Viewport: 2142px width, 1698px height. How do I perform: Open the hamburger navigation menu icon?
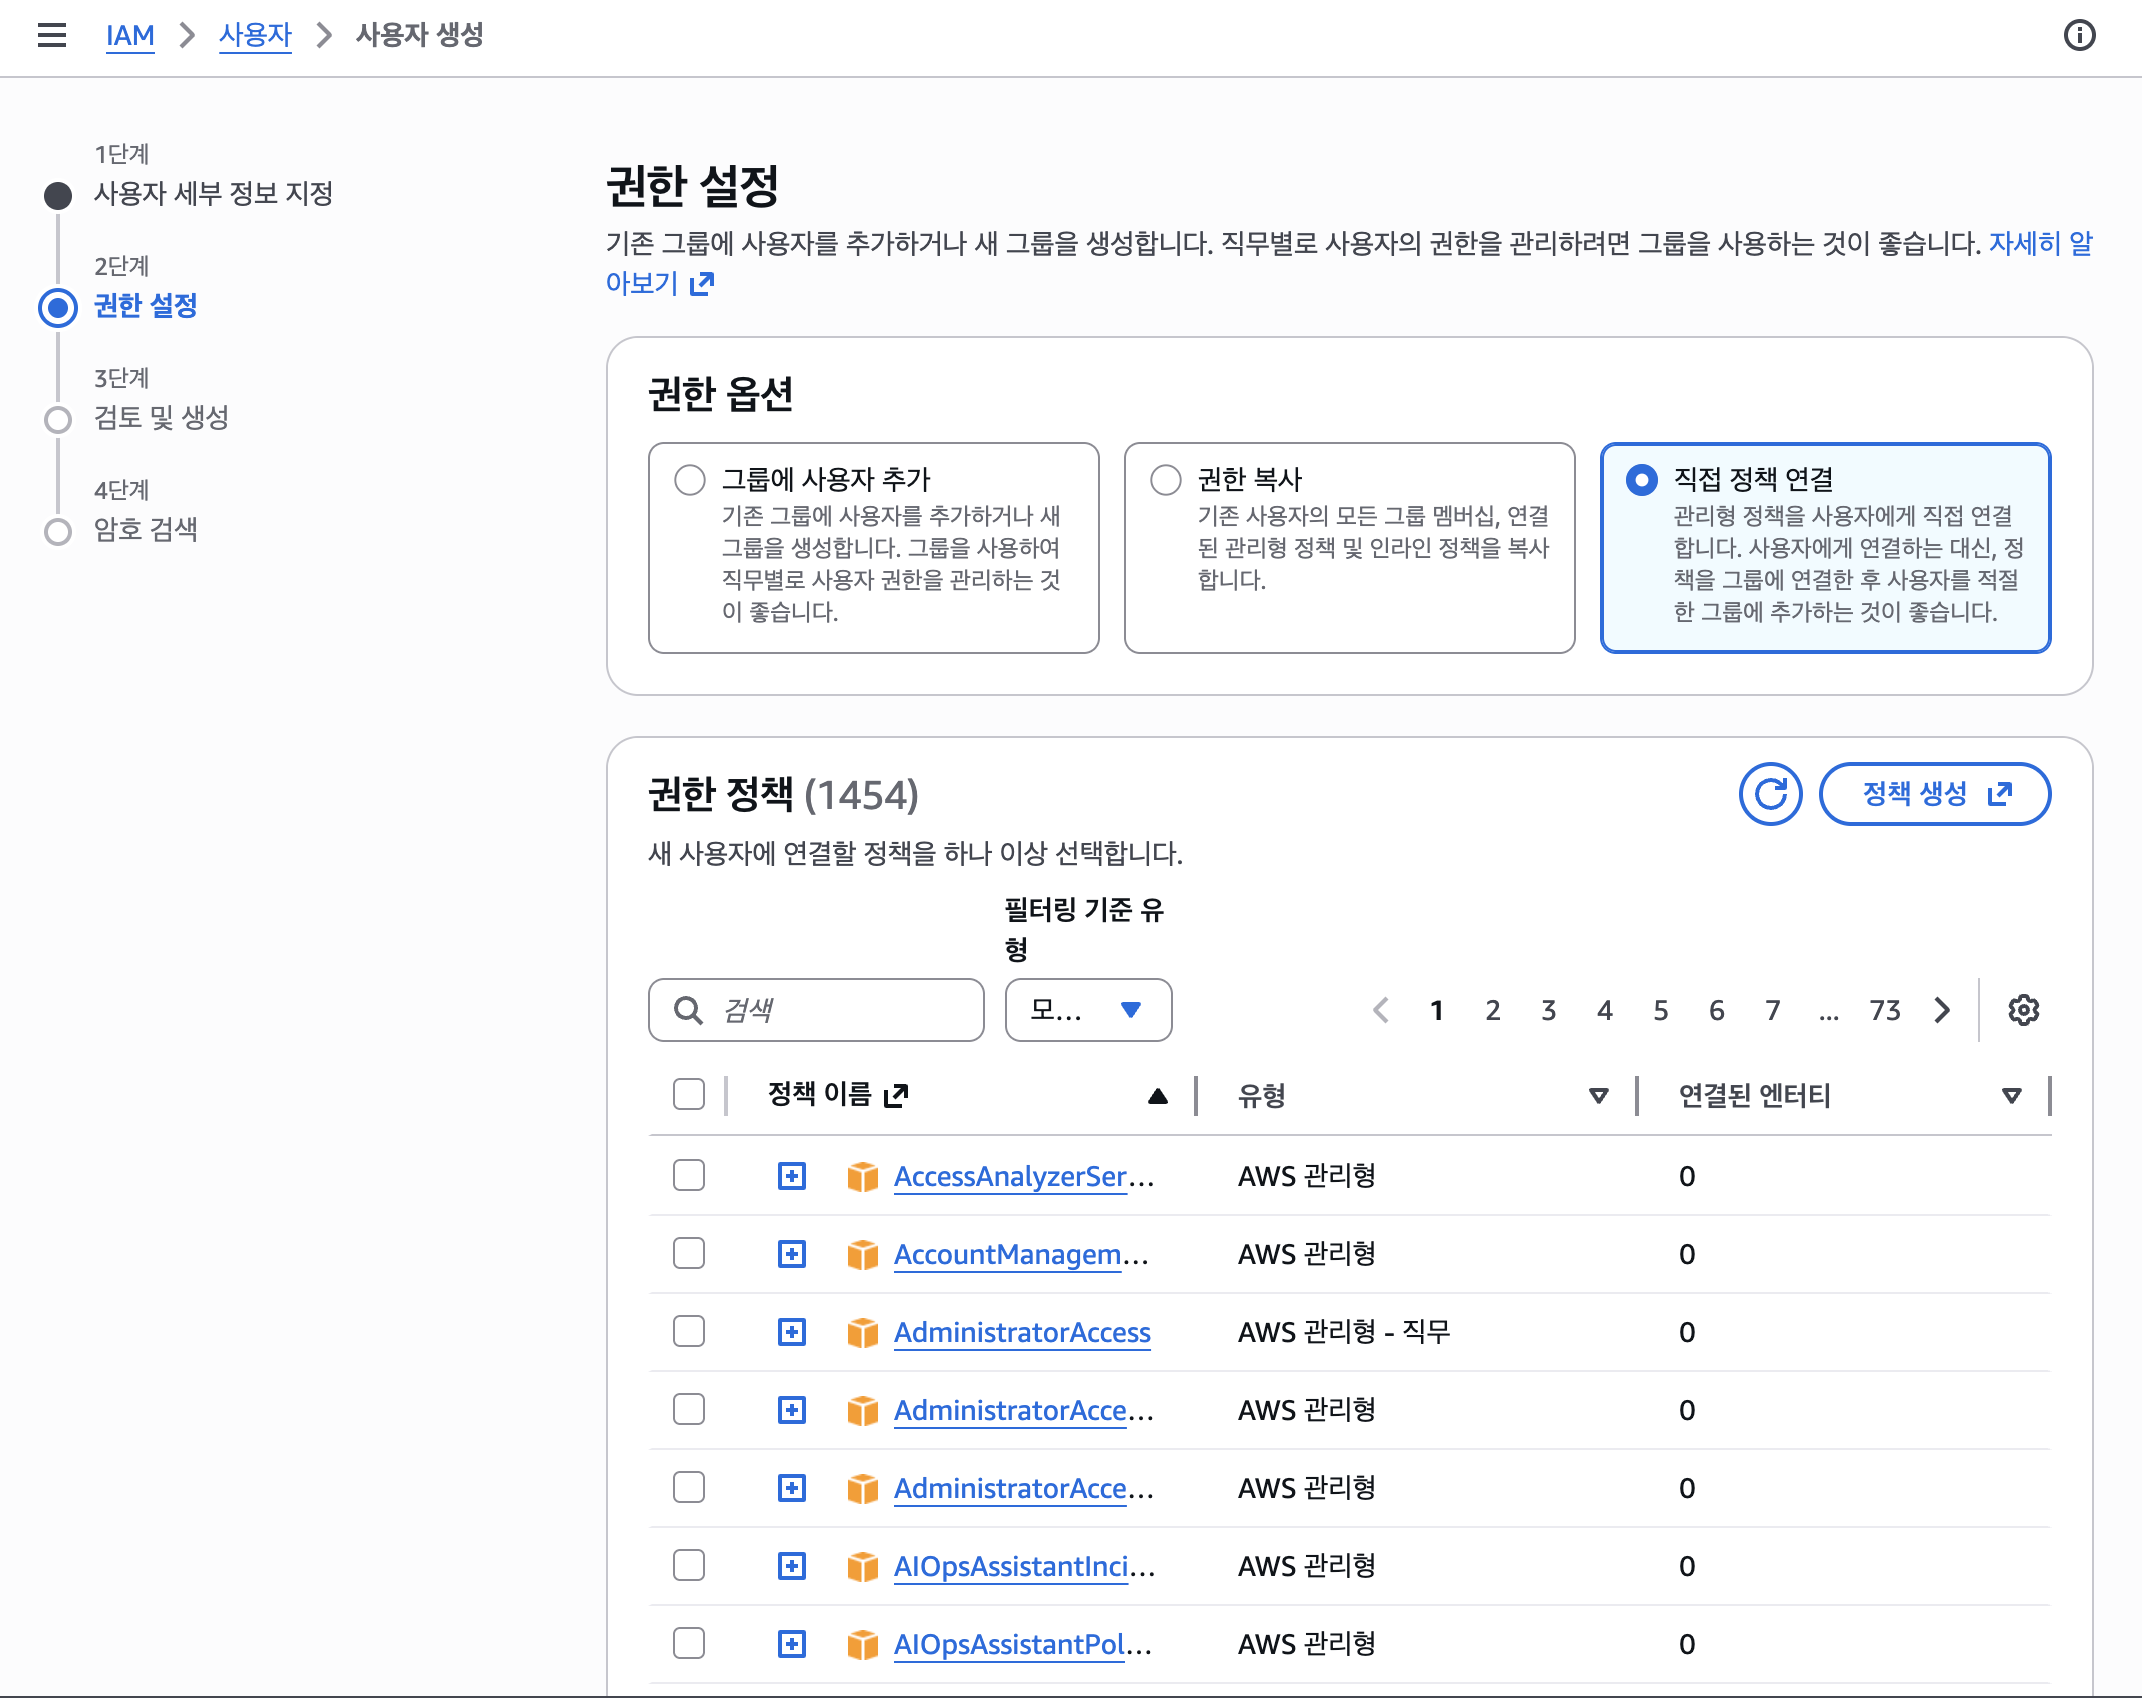tap(52, 36)
